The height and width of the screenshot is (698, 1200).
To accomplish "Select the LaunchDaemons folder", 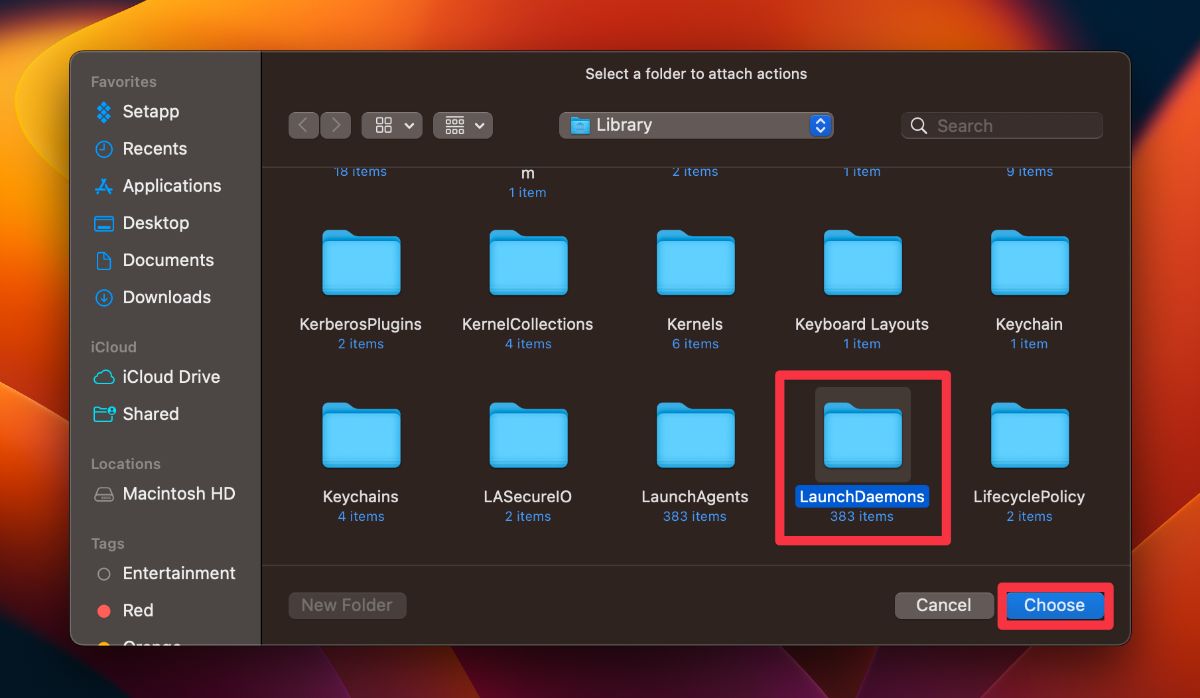I will tap(861, 435).
